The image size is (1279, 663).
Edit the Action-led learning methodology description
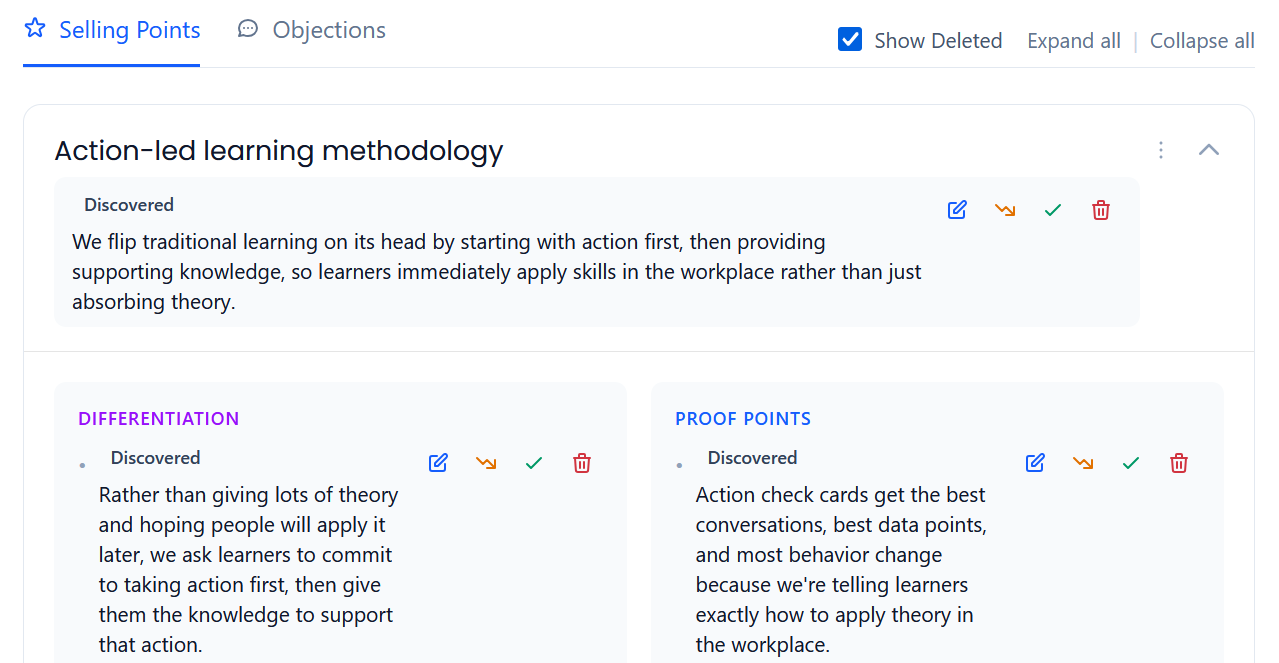(x=957, y=210)
